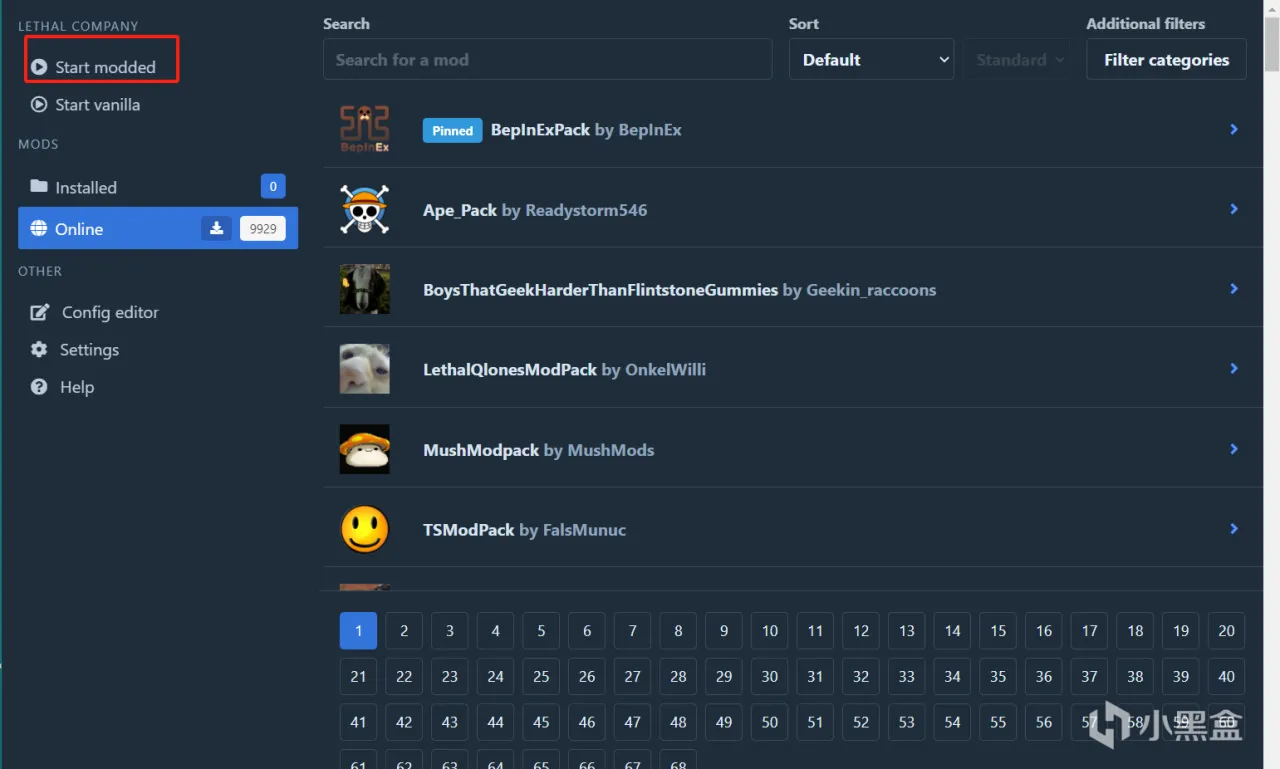Click the download icon next to Online
The height and width of the screenshot is (769, 1280).
pos(216,228)
